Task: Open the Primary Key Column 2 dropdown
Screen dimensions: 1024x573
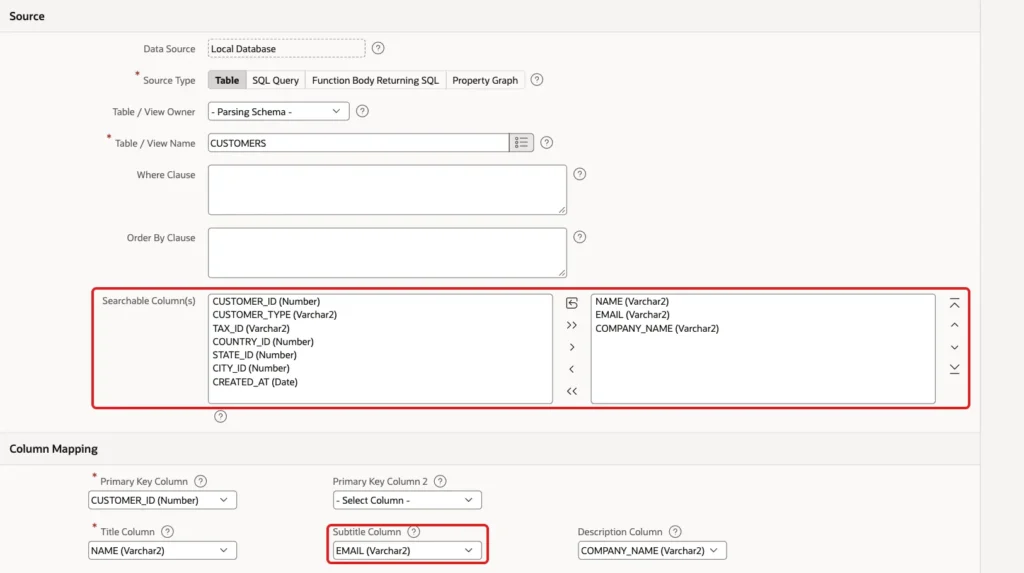Action: point(407,500)
